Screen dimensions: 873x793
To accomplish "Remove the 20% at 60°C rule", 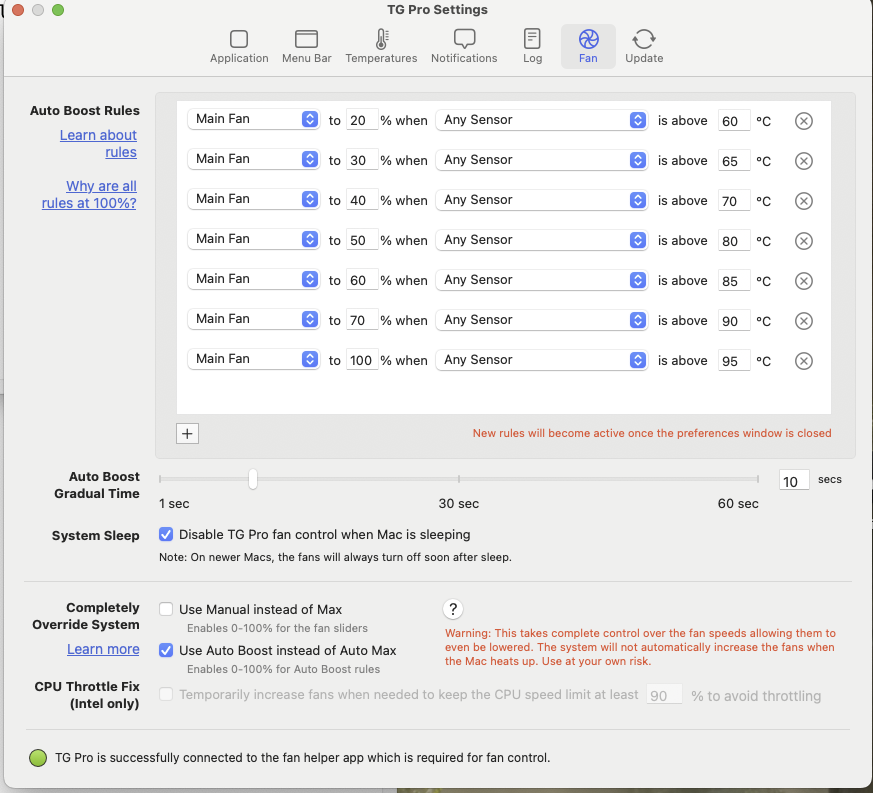I will click(803, 121).
